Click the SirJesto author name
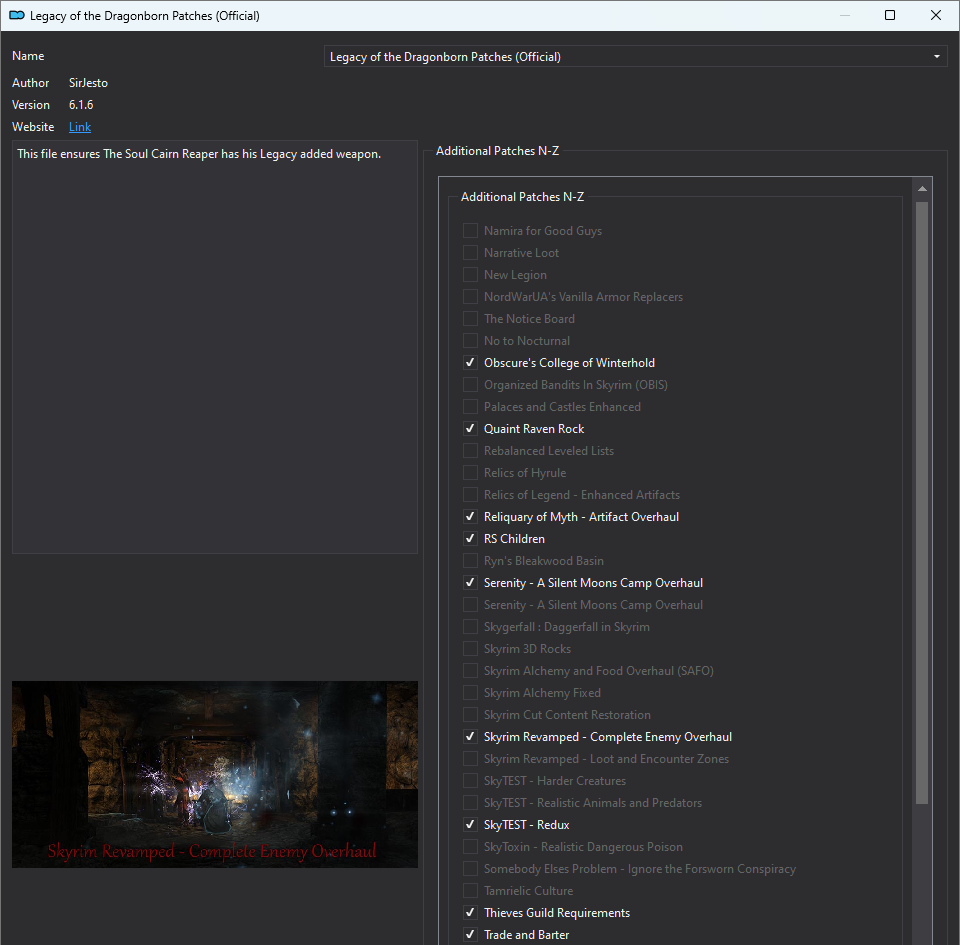Image resolution: width=960 pixels, height=945 pixels. [88, 83]
